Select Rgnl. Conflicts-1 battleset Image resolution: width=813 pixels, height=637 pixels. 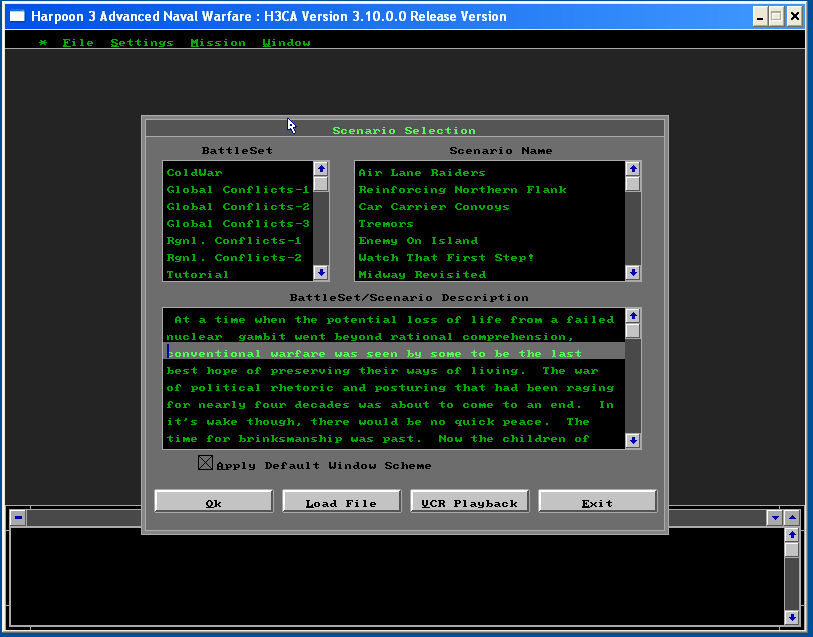238,241
